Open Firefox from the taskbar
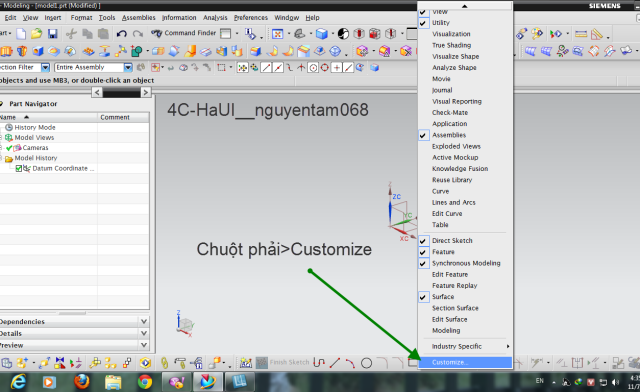 (x=82, y=382)
